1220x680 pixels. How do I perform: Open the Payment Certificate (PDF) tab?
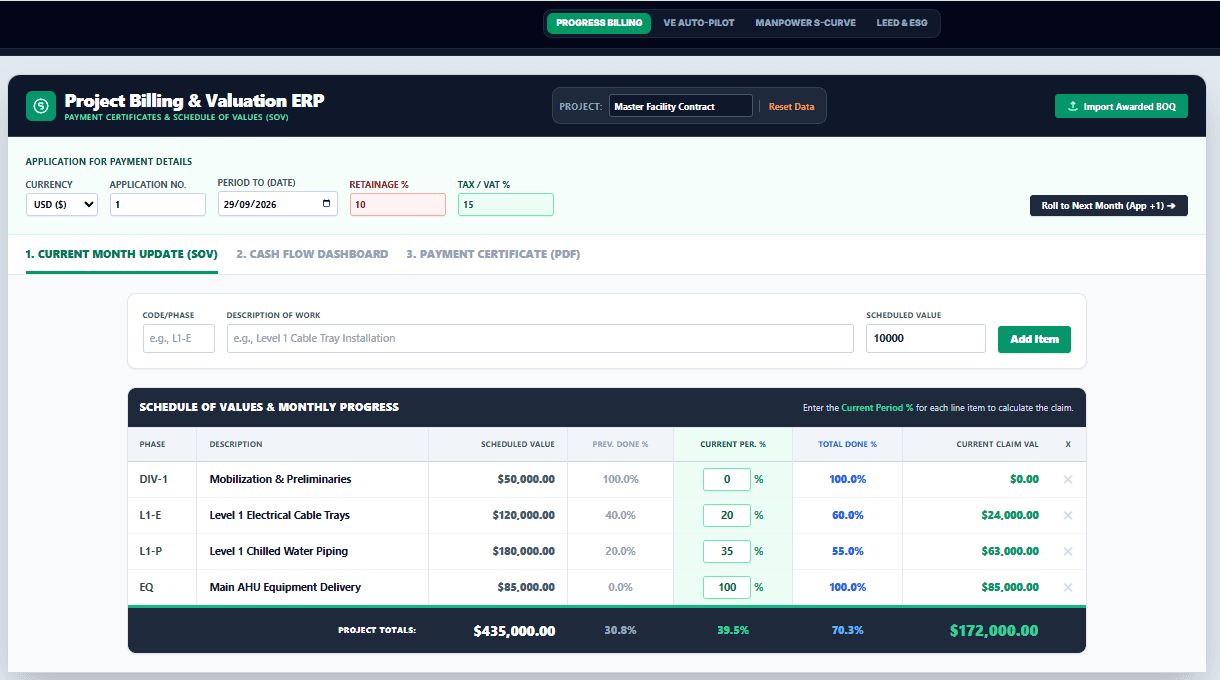click(493, 254)
